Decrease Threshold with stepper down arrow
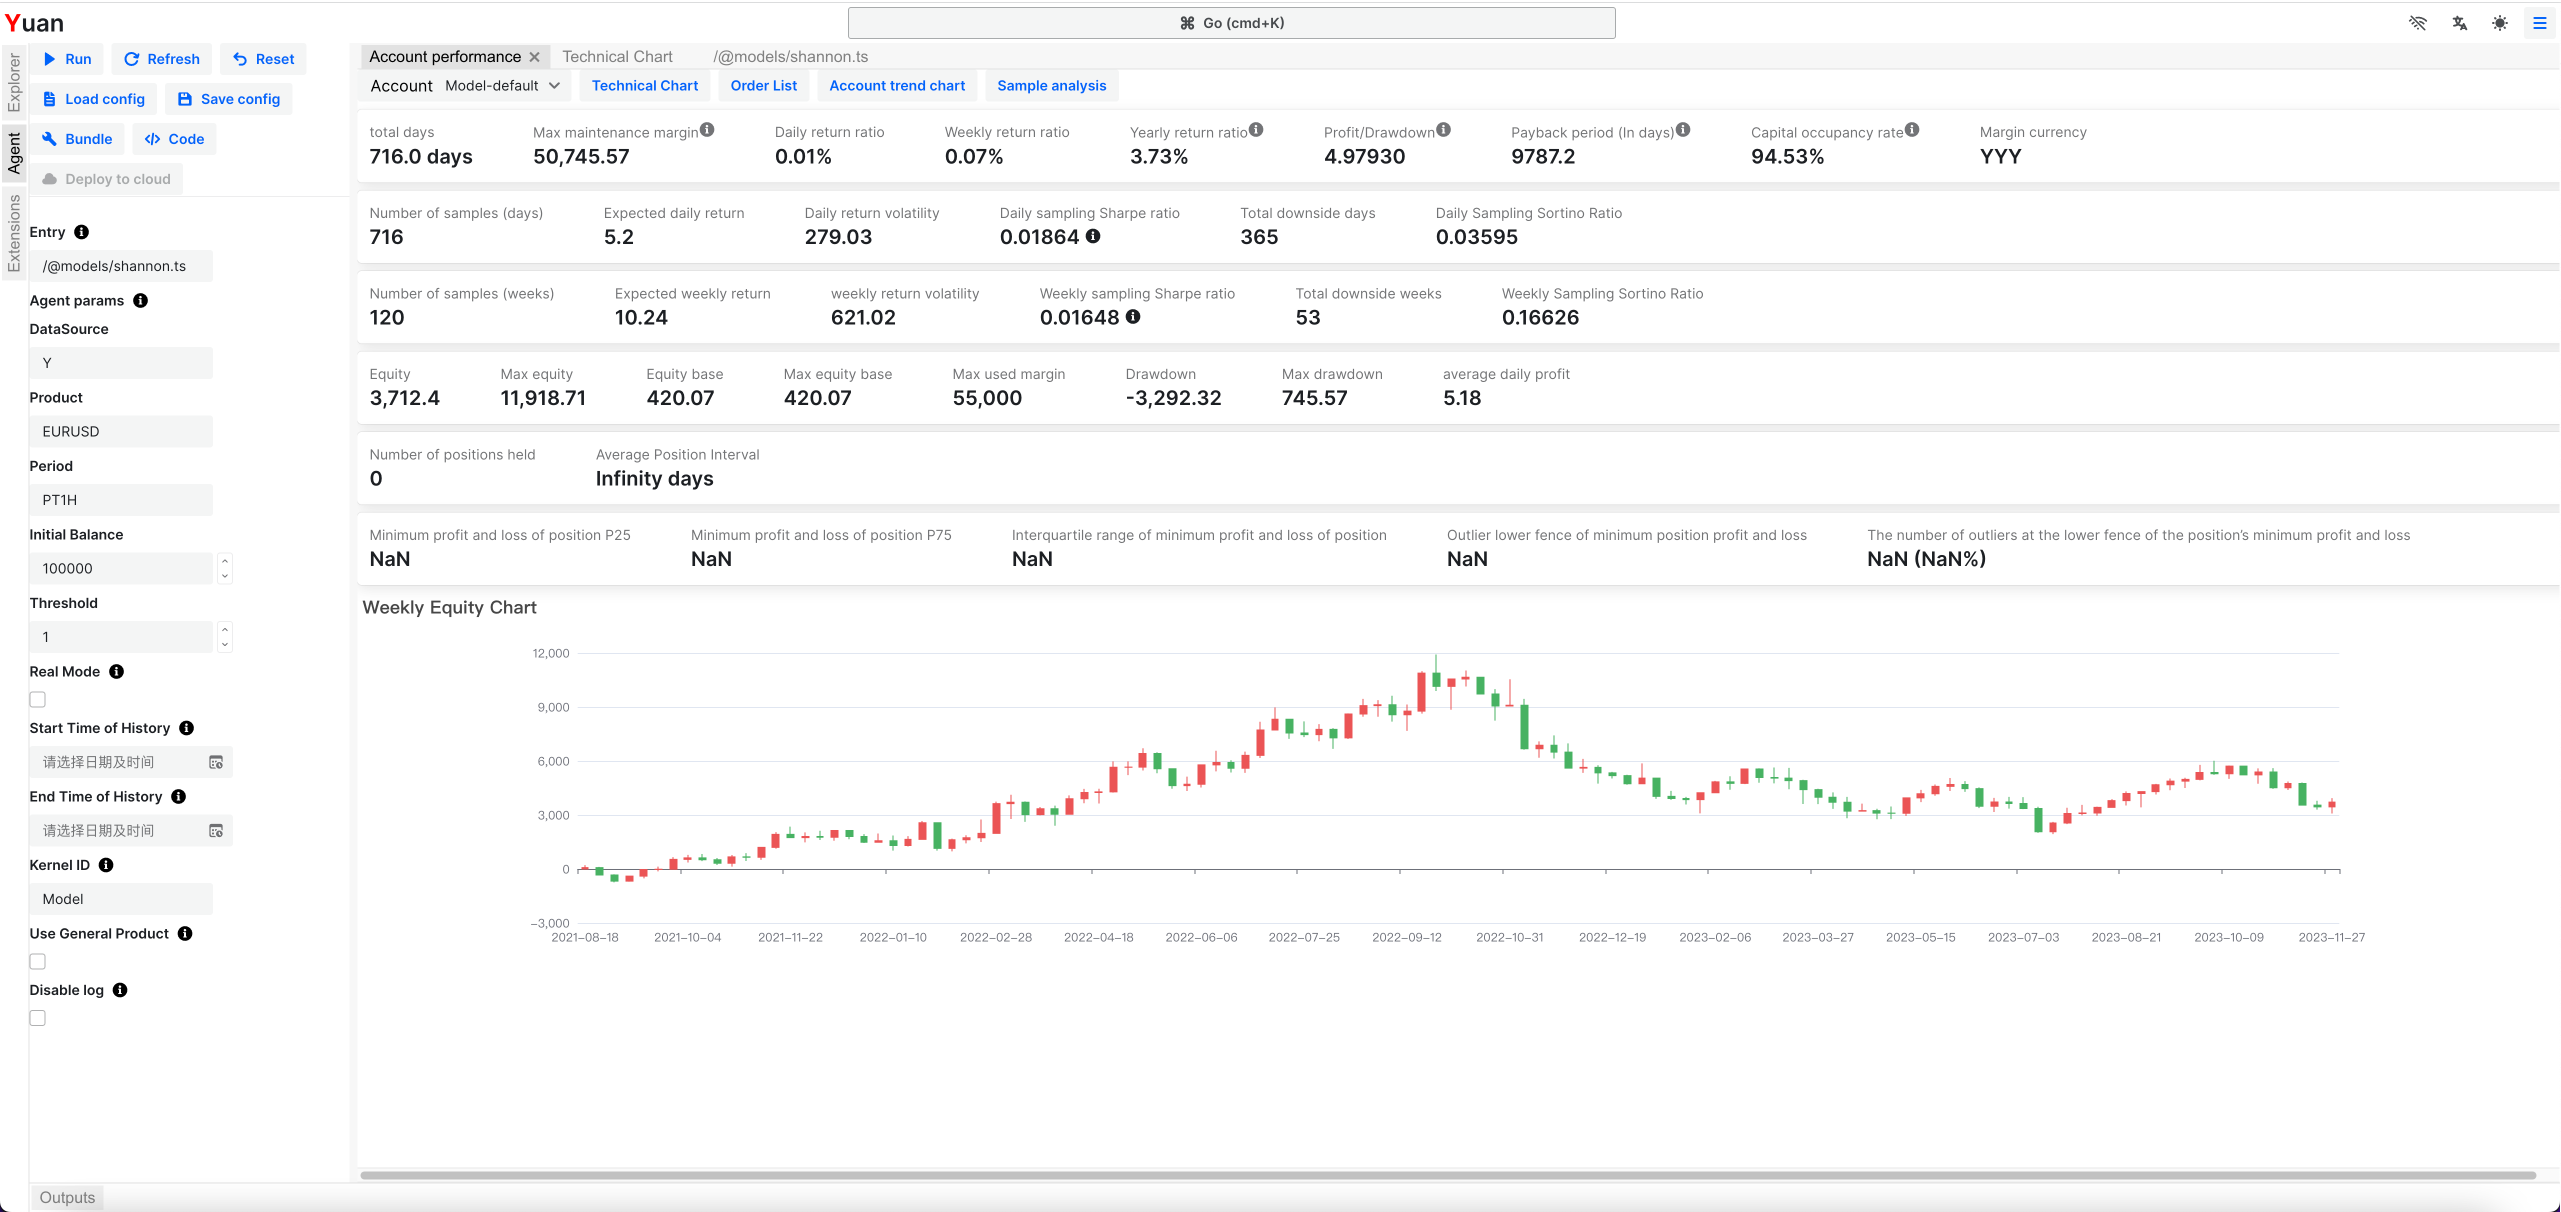 click(225, 644)
